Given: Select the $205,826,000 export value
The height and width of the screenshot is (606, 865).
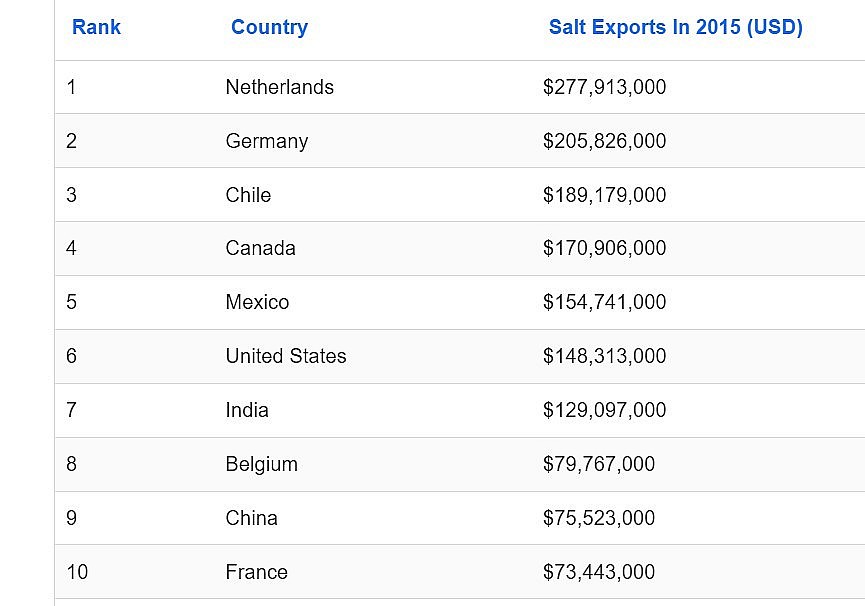Looking at the screenshot, I should (x=604, y=141).
